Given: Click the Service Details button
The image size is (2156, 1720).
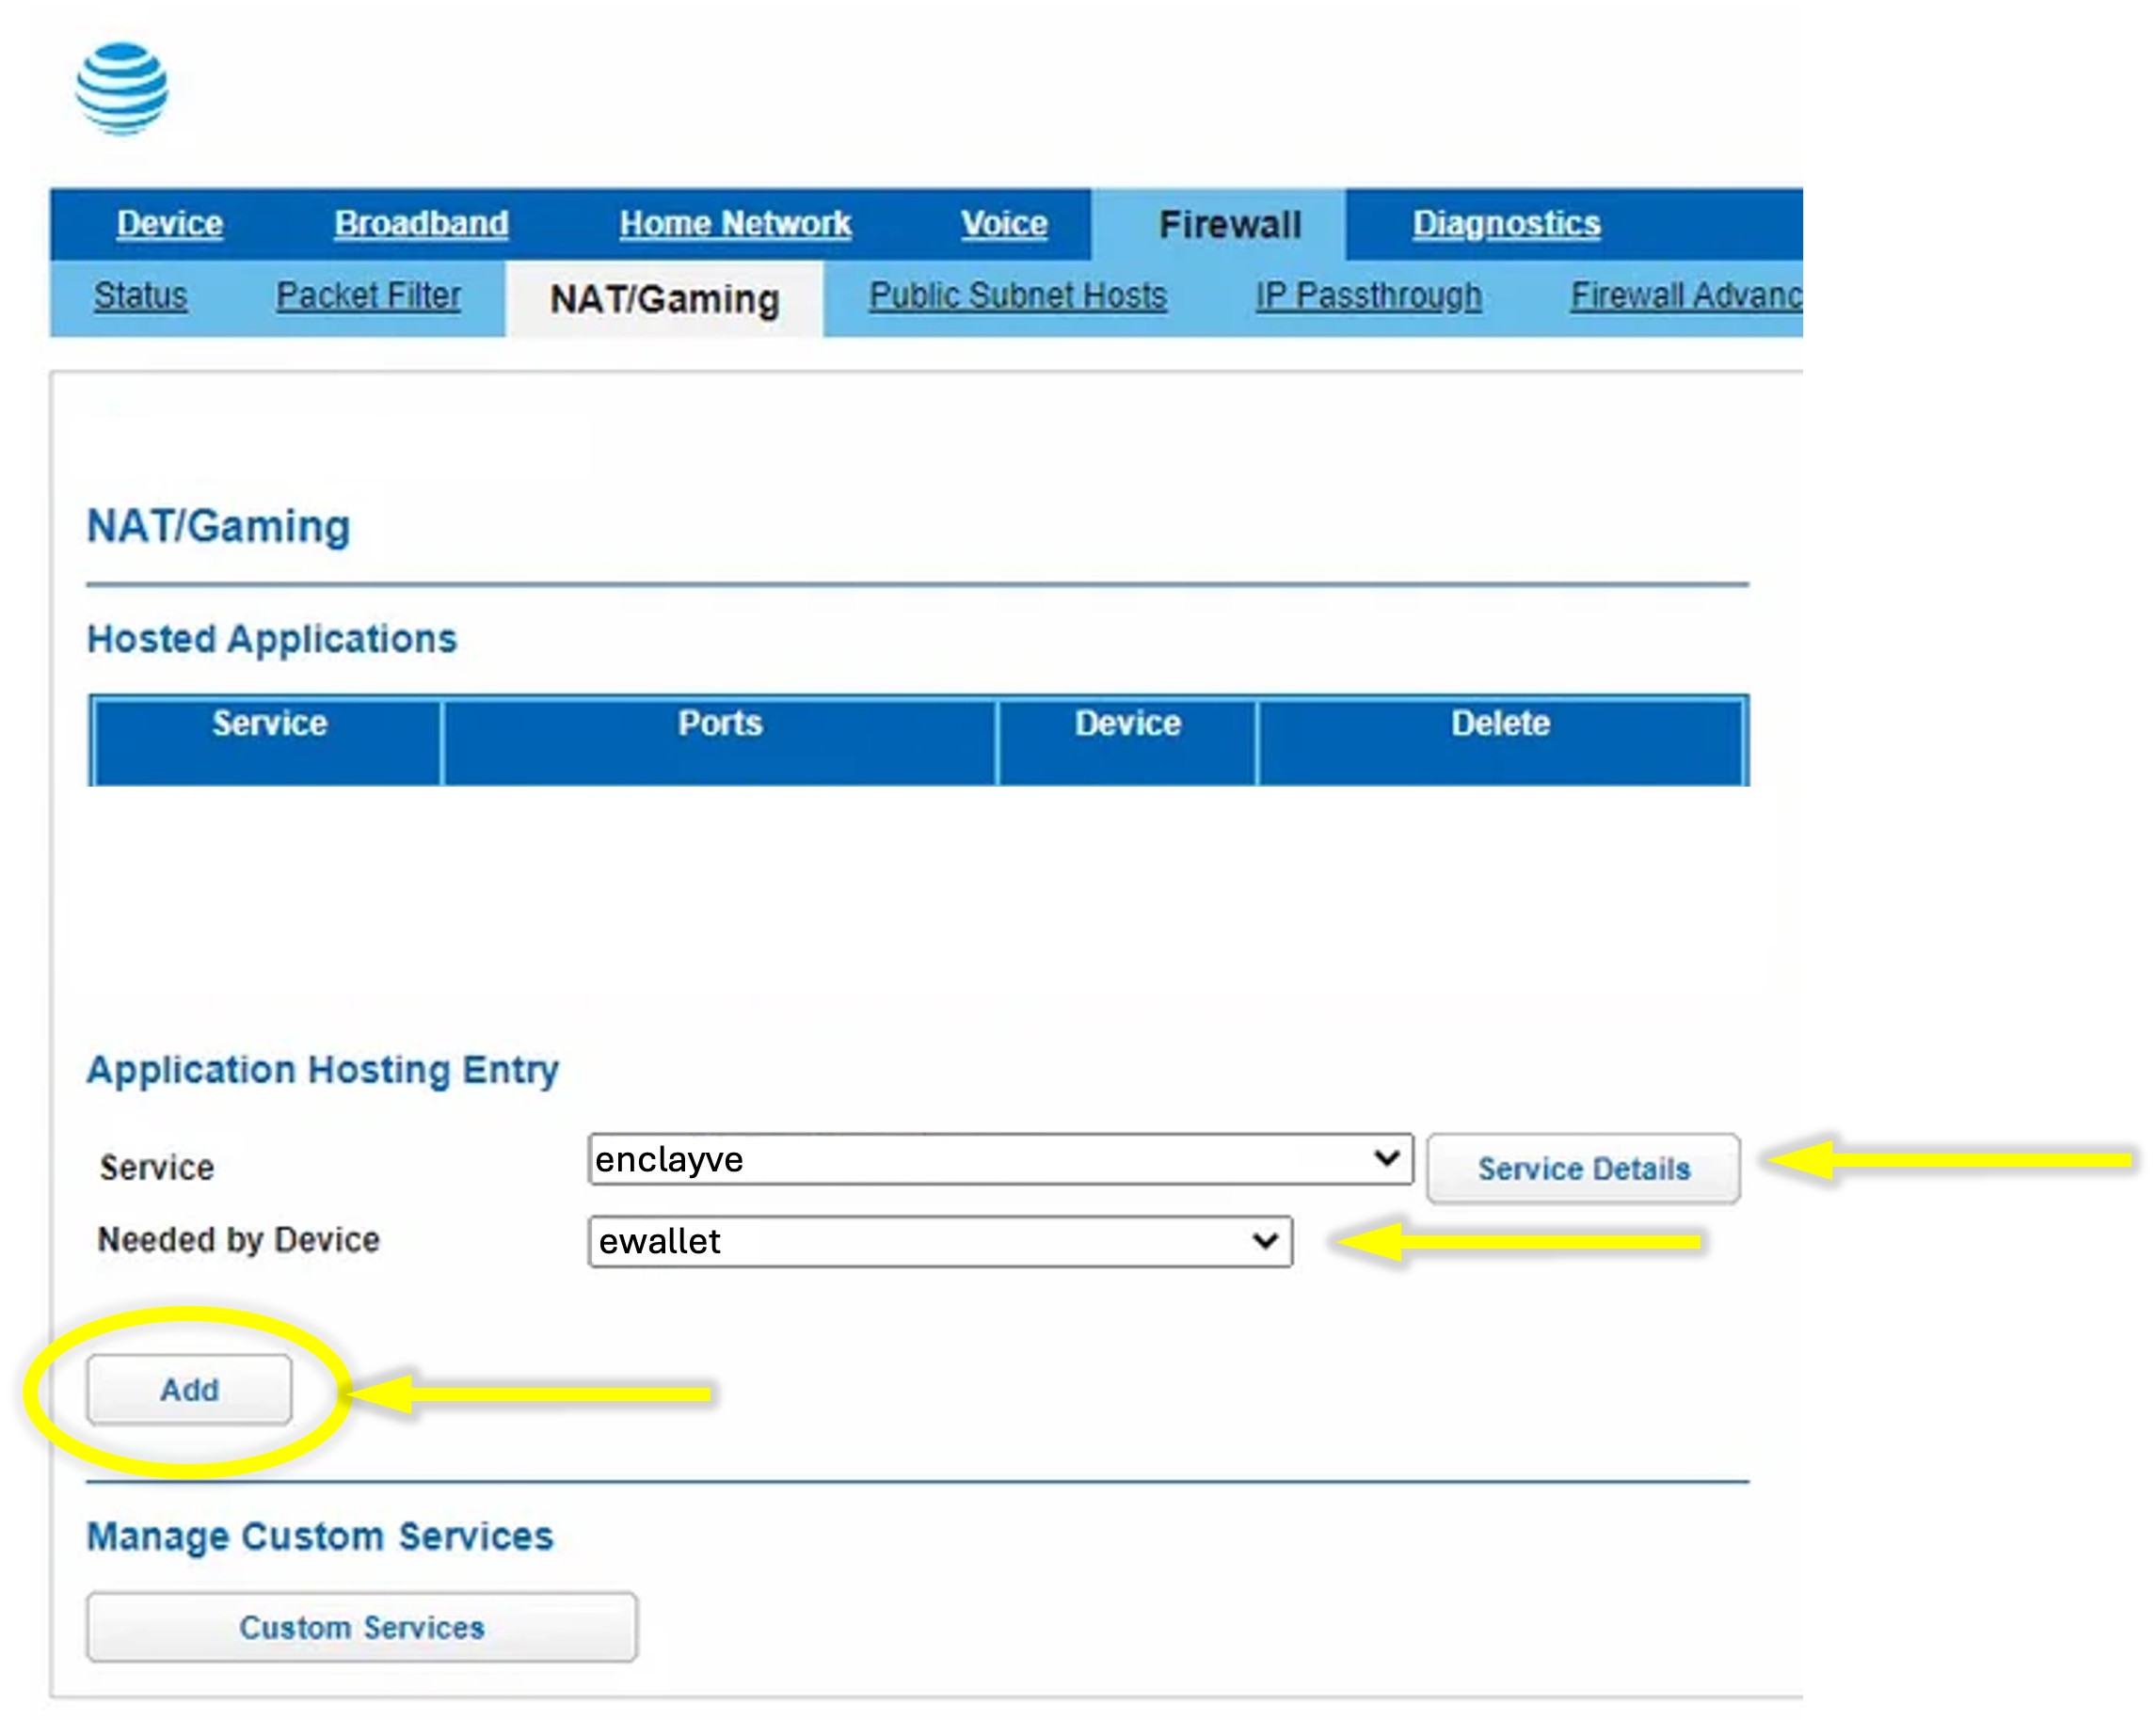Looking at the screenshot, I should (1583, 1168).
